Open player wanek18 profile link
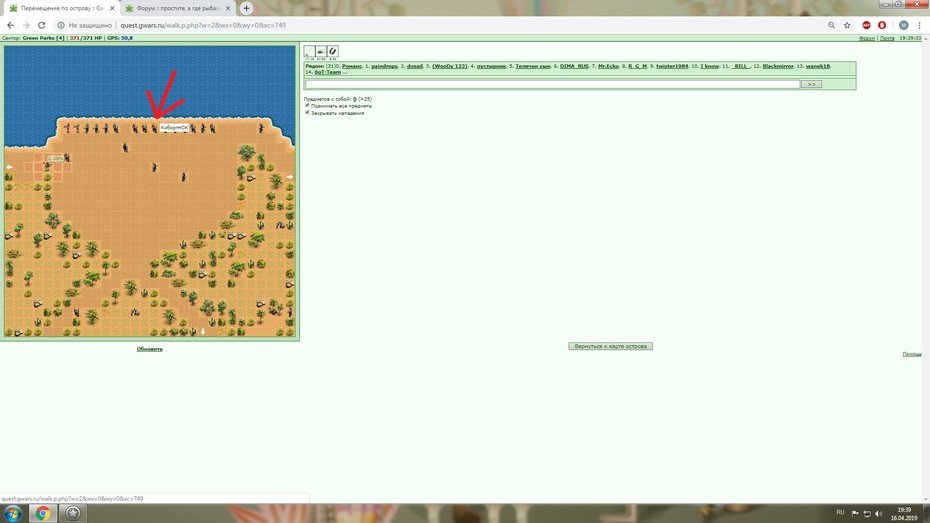This screenshot has width=930, height=523. tap(818, 66)
